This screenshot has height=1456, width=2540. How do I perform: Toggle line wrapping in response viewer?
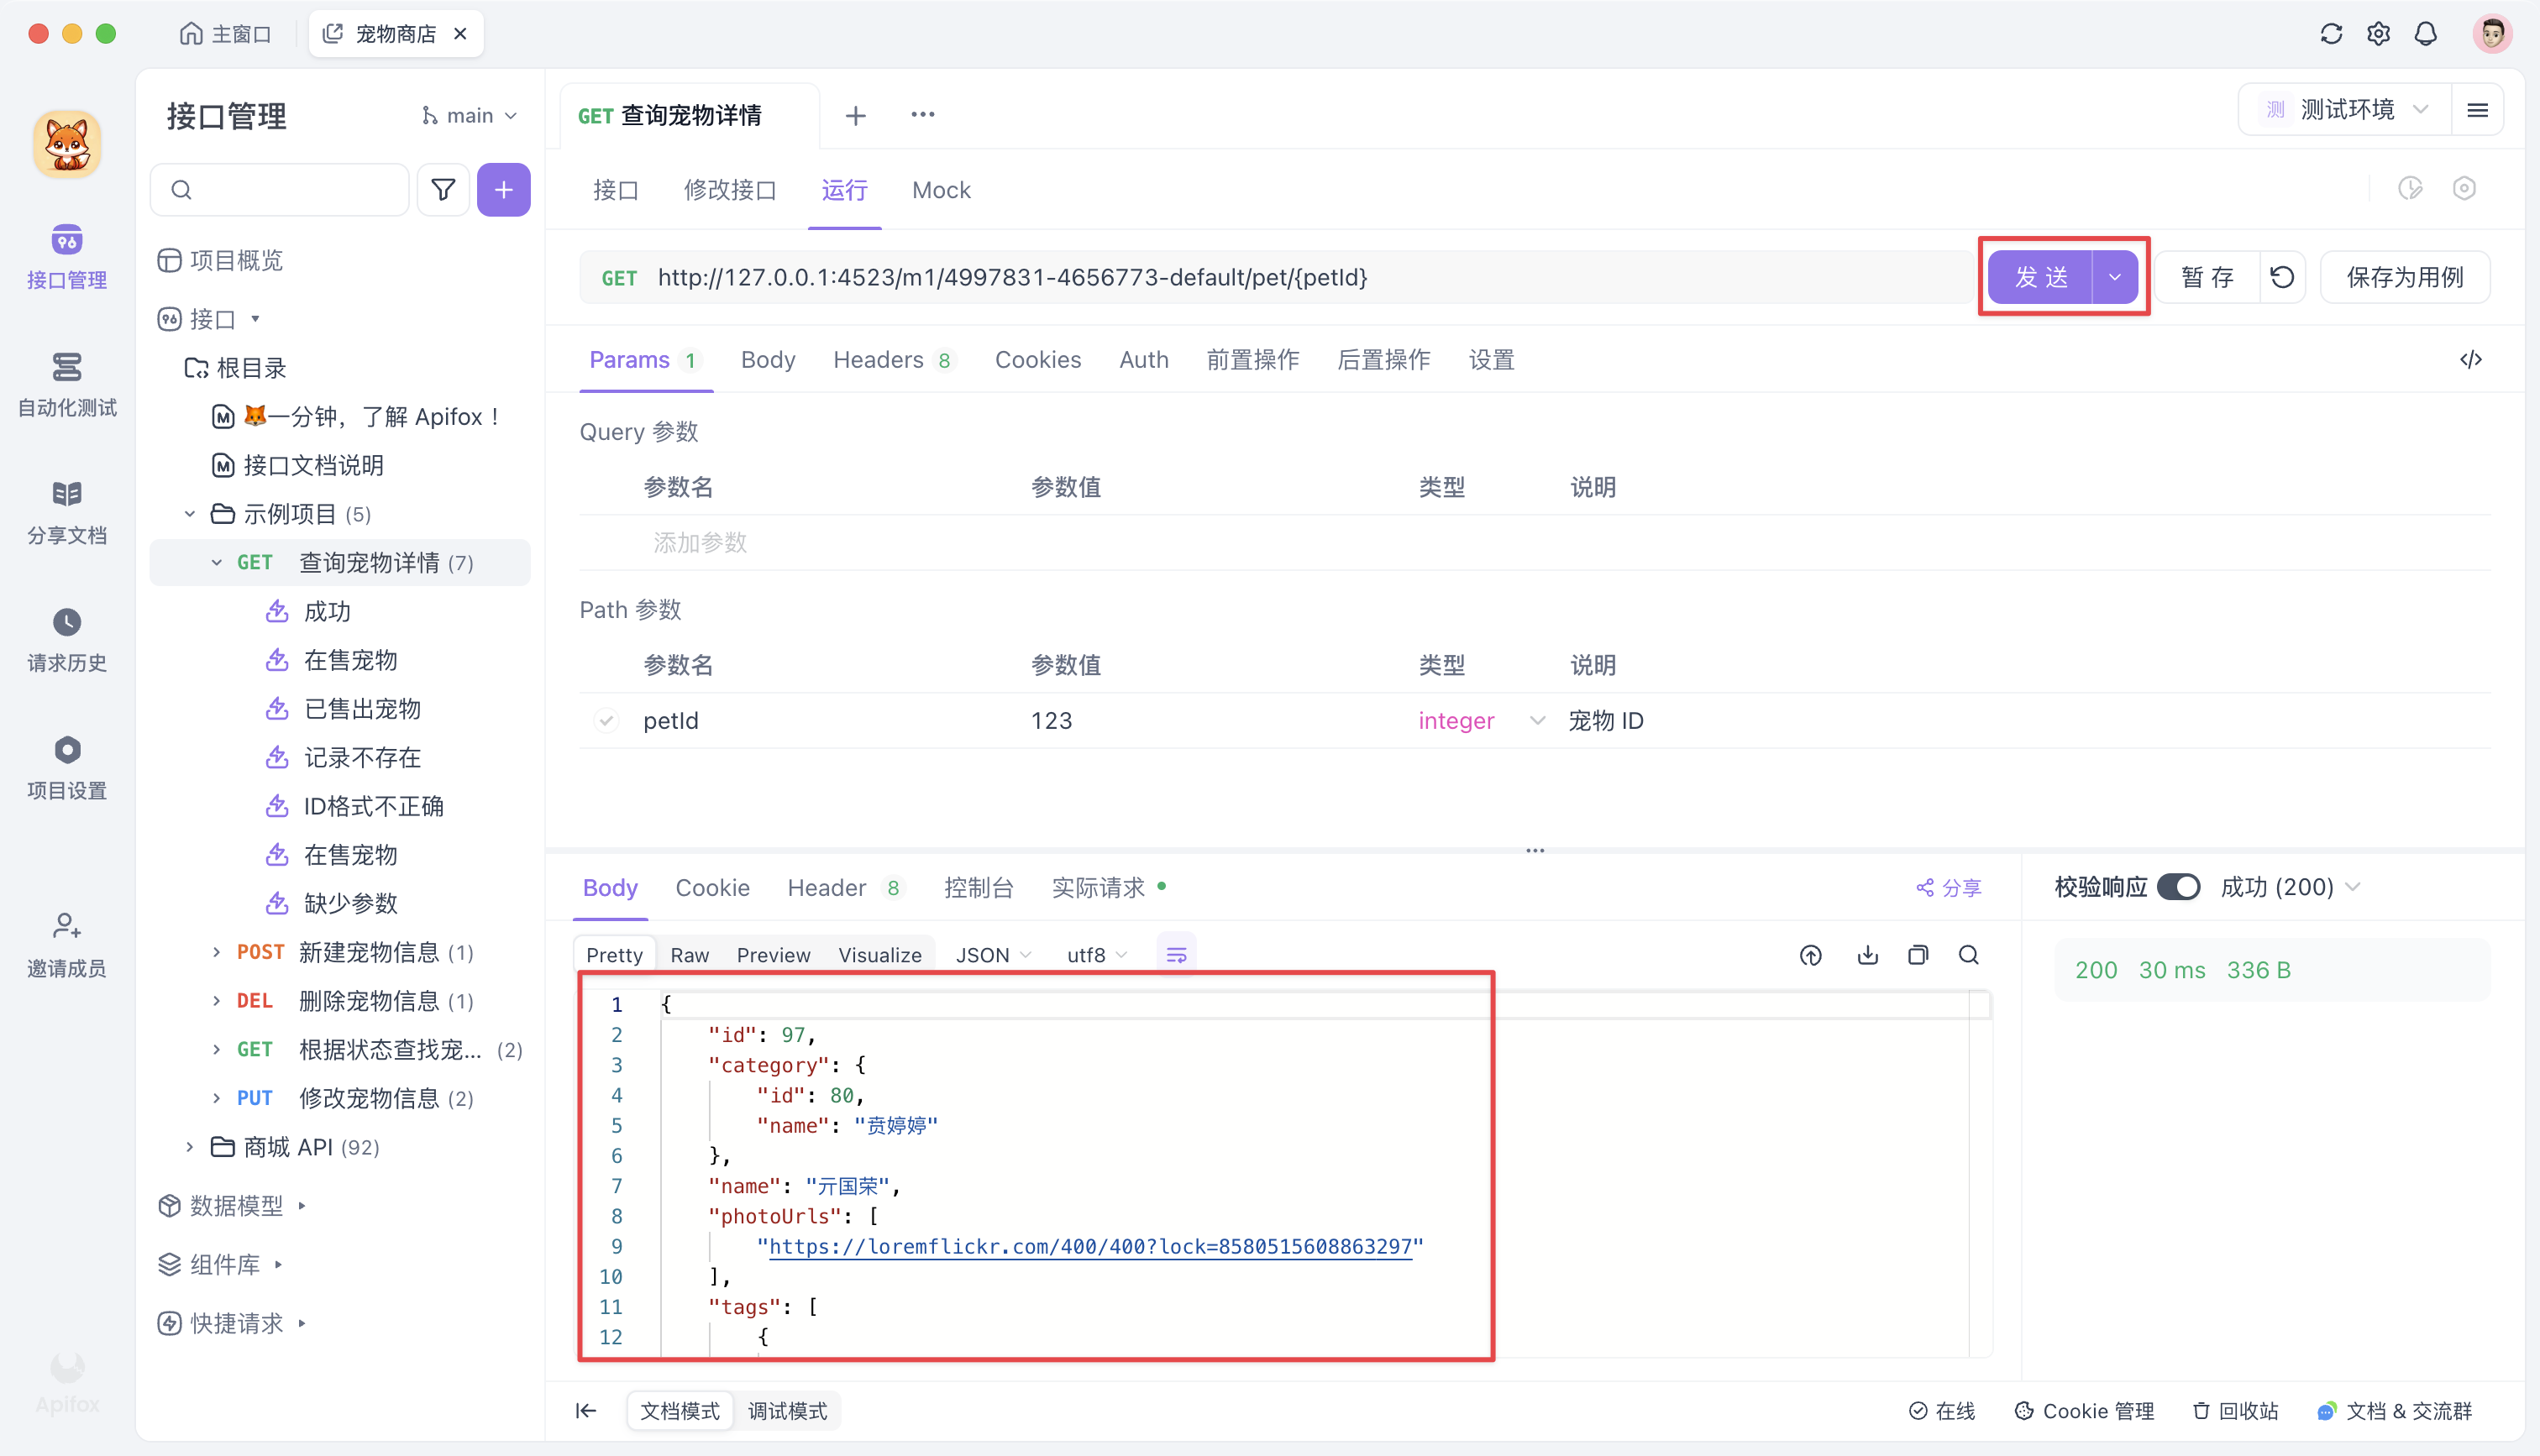[x=1176, y=954]
